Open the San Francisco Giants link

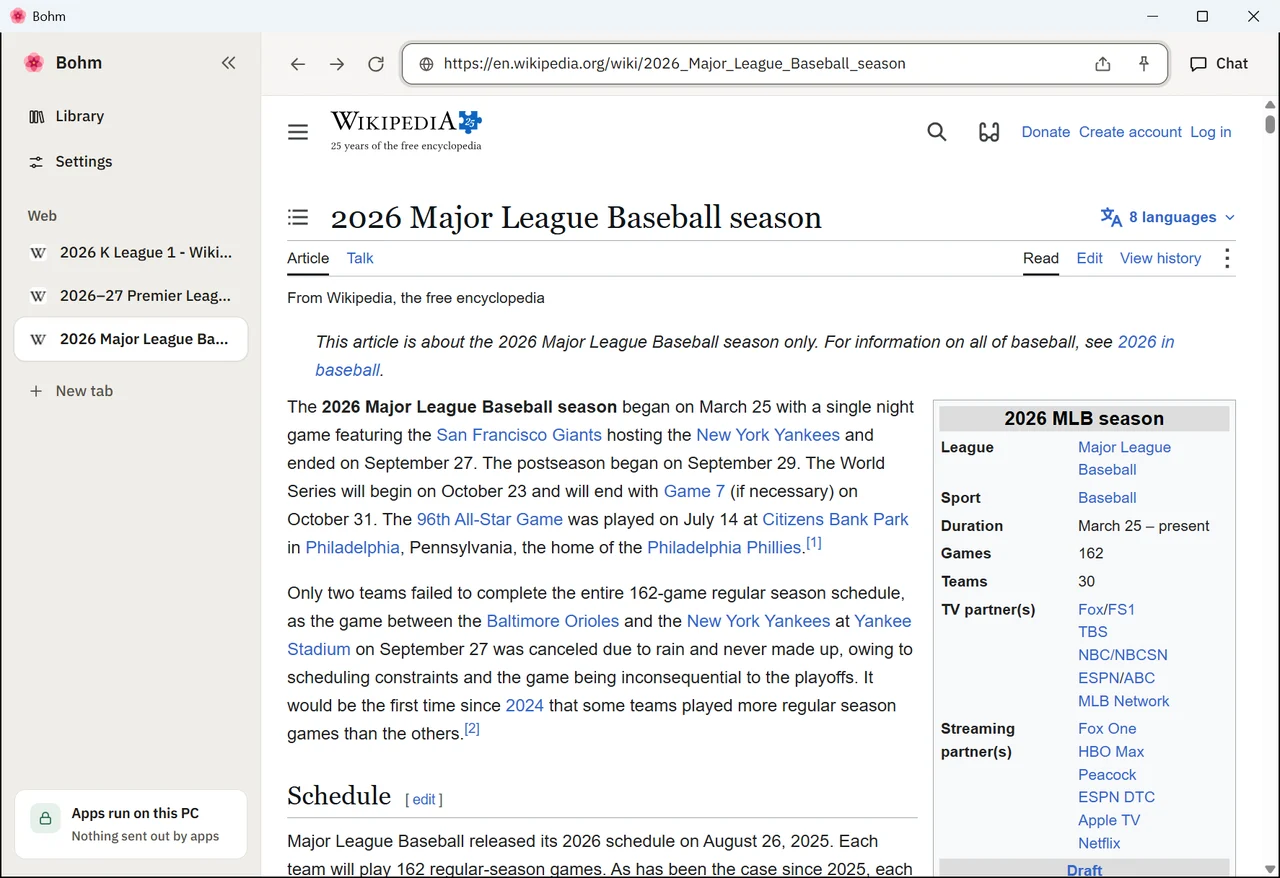(x=519, y=435)
